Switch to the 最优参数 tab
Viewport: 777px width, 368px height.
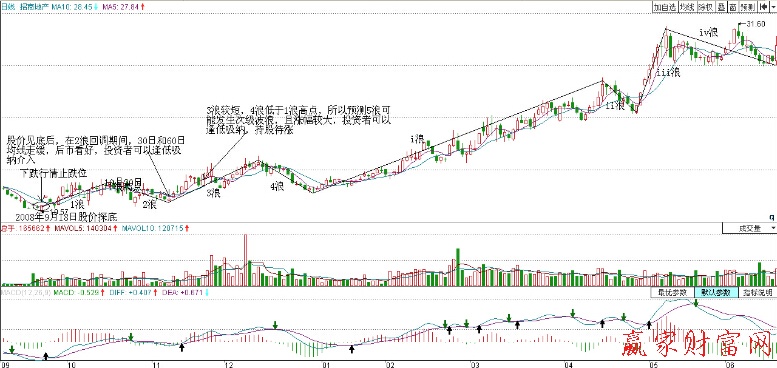(672, 292)
